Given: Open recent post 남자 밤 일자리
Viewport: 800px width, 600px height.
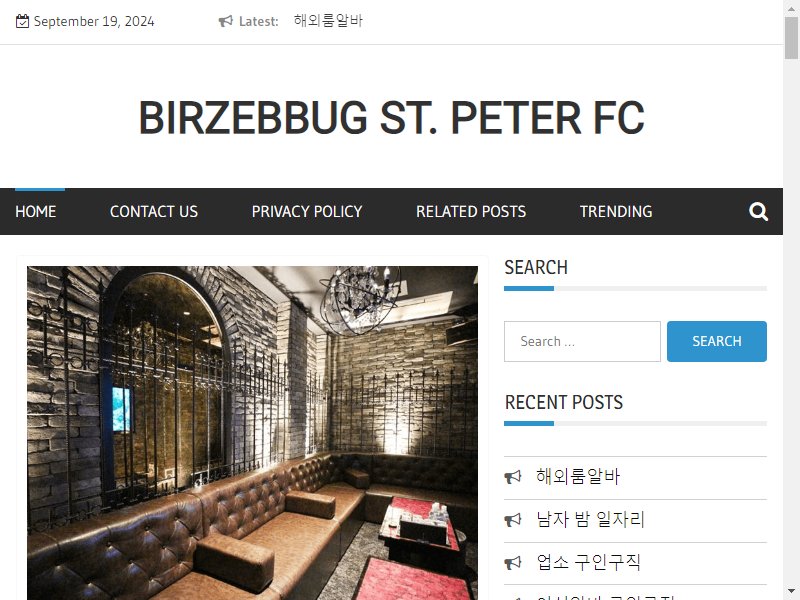Looking at the screenshot, I should [590, 519].
